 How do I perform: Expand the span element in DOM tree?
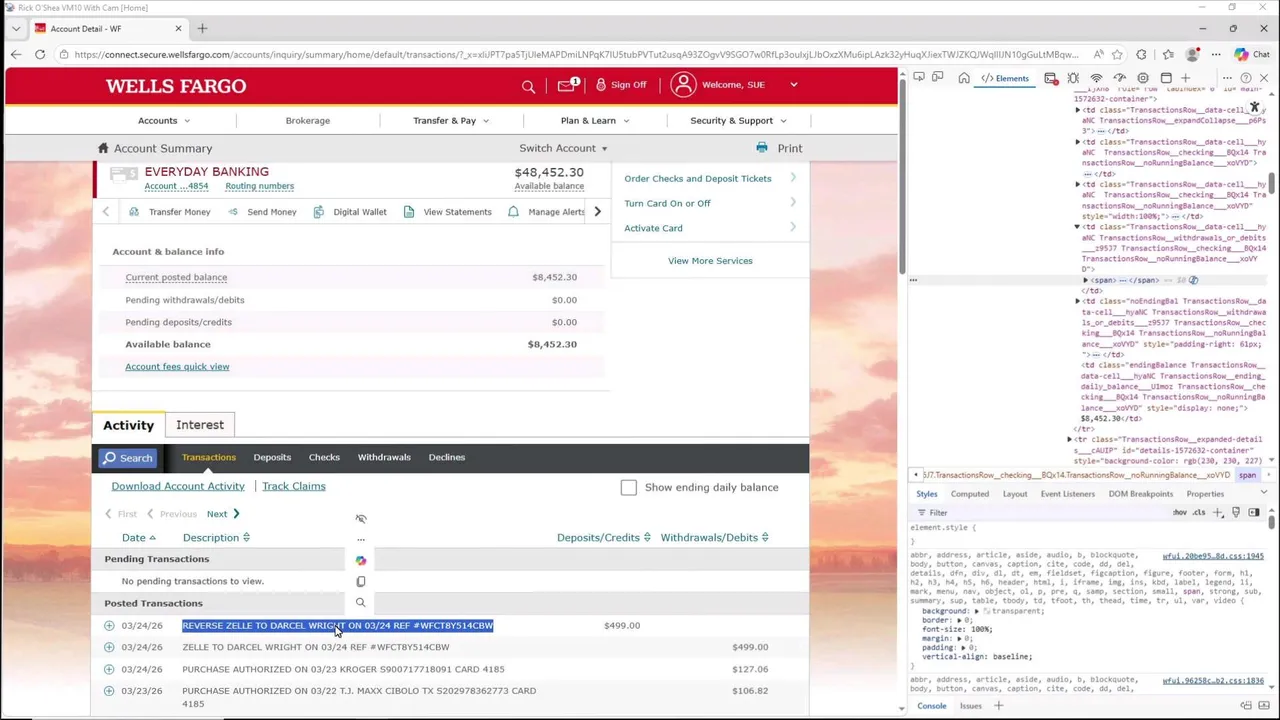click(1086, 280)
